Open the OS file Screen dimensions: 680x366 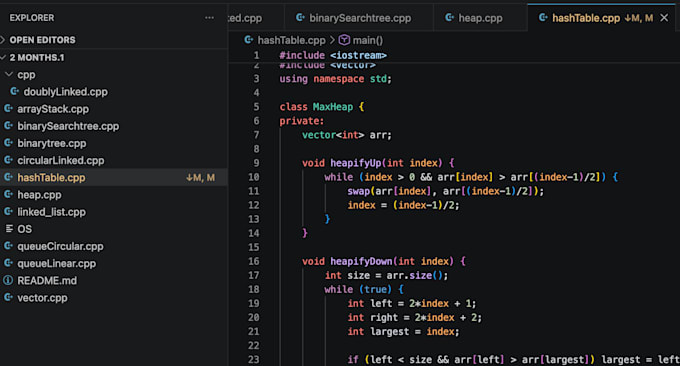click(24, 229)
